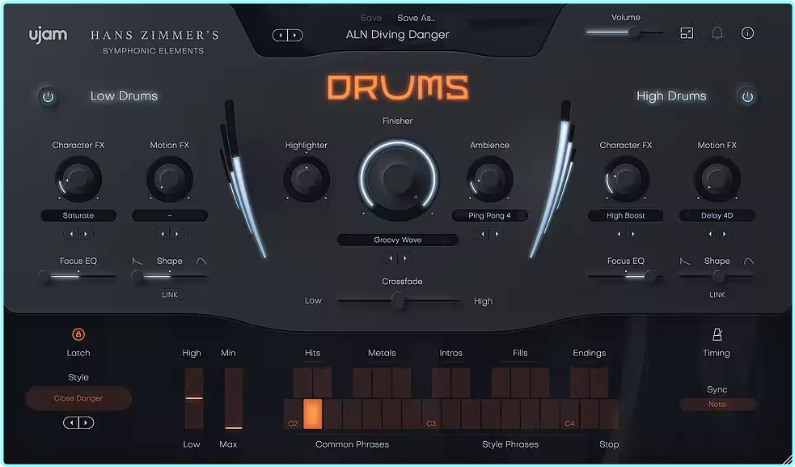Click the first Metals pad
Viewport: 795px width, 467px height.
362,382
